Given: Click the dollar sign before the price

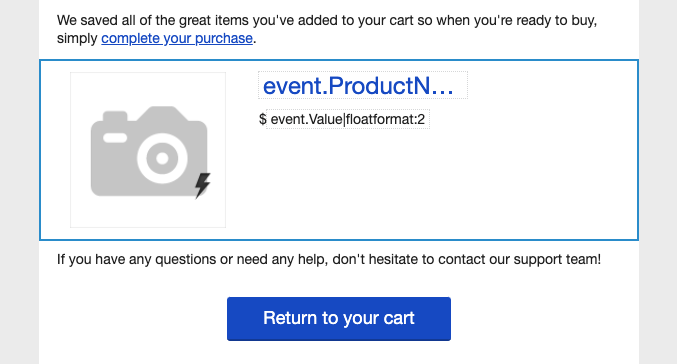Looking at the screenshot, I should [263, 119].
